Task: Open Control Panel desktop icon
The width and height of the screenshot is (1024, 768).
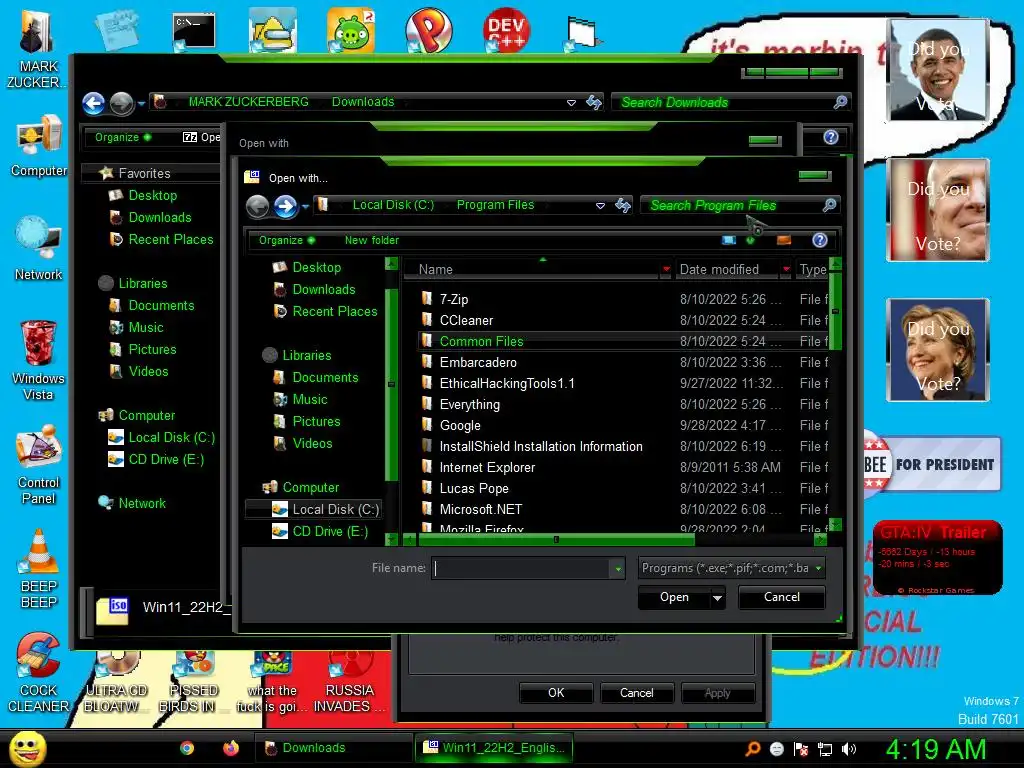Action: point(39,464)
